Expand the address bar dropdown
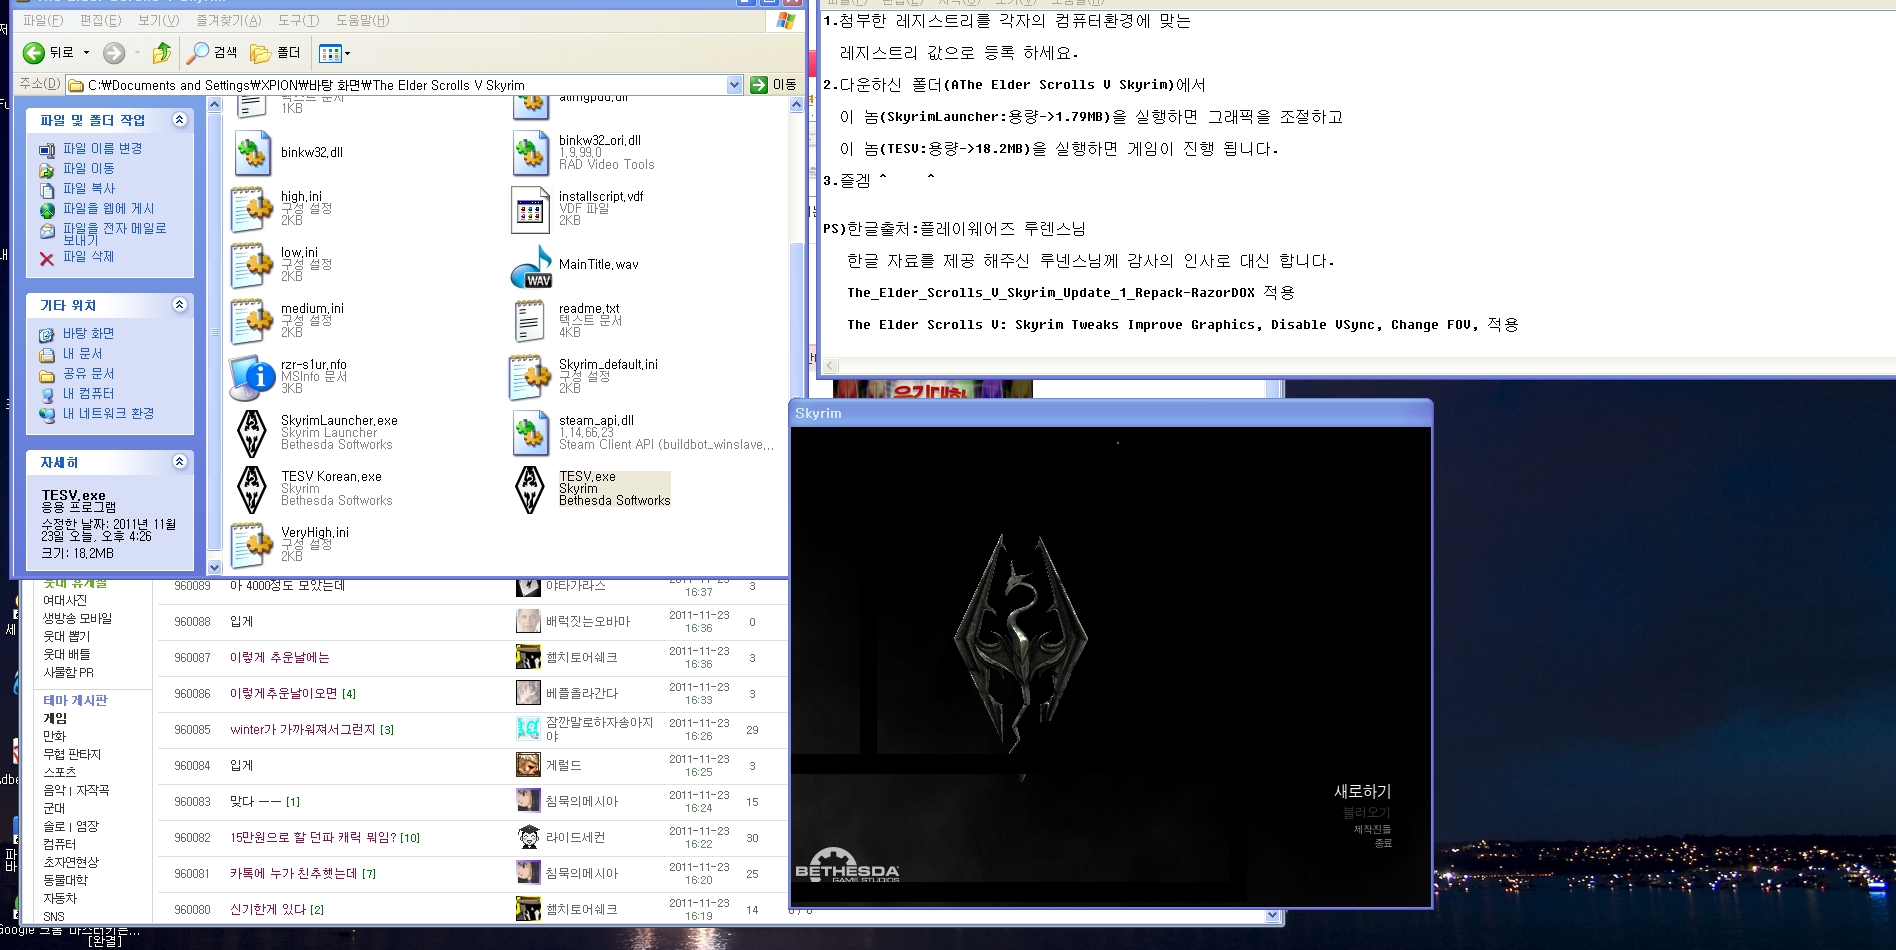The width and height of the screenshot is (1896, 950). coord(734,85)
